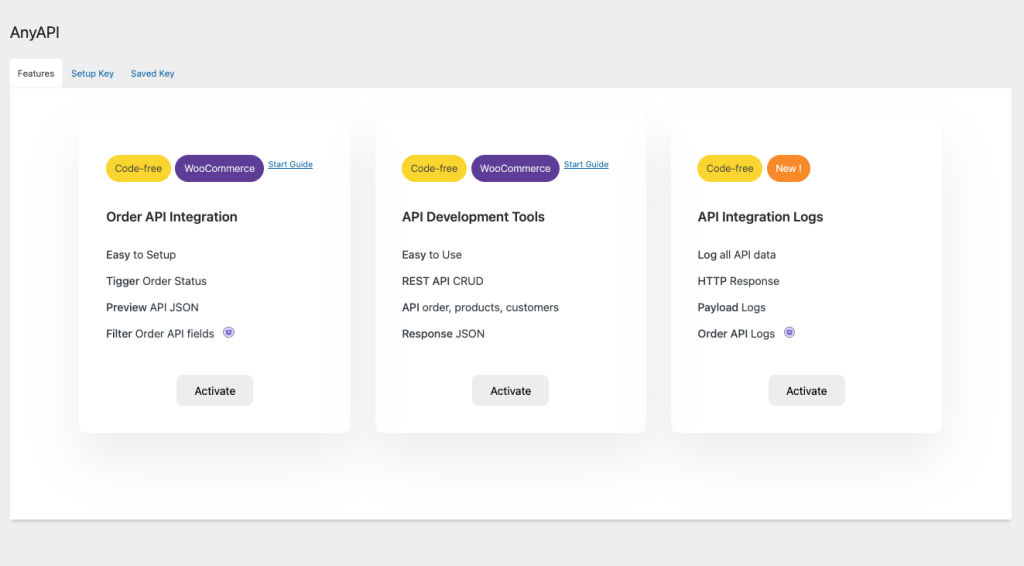1024x566 pixels.
Task: Click the Easy to Use text
Action: click(x=432, y=255)
